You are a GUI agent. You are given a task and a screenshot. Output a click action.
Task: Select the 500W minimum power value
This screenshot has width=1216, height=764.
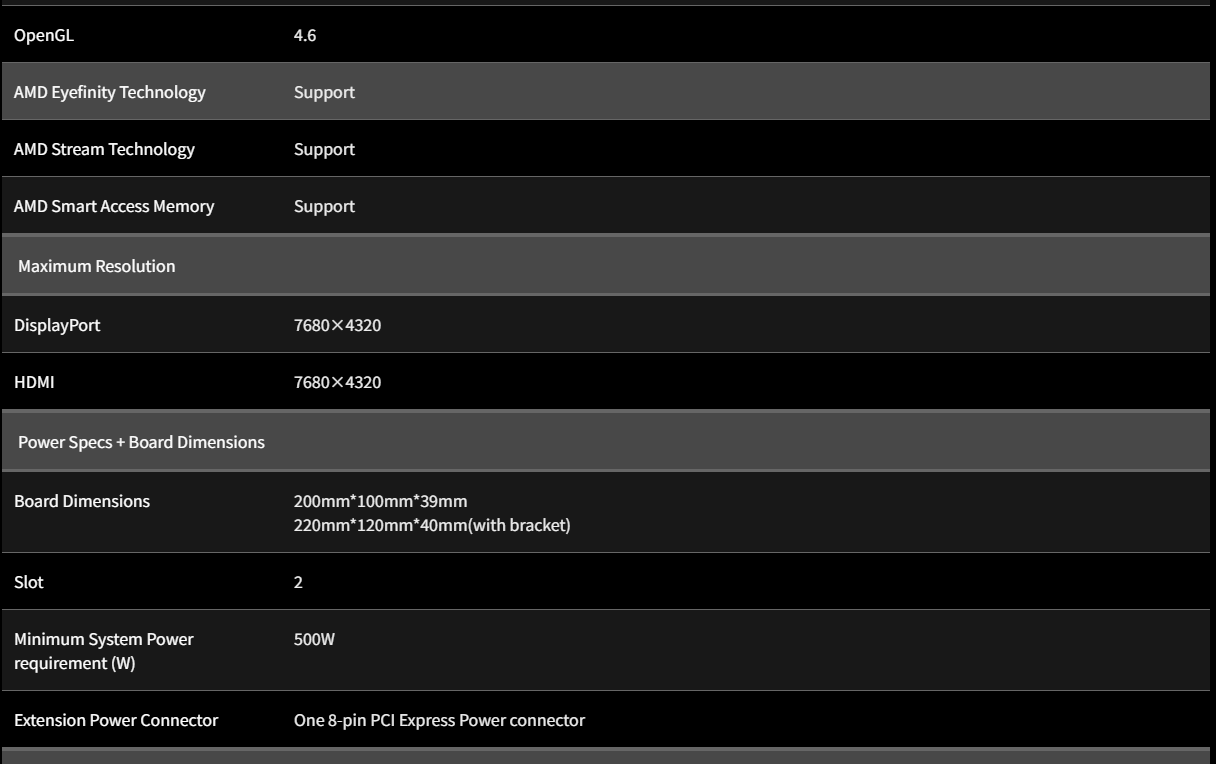pyautogui.click(x=314, y=639)
